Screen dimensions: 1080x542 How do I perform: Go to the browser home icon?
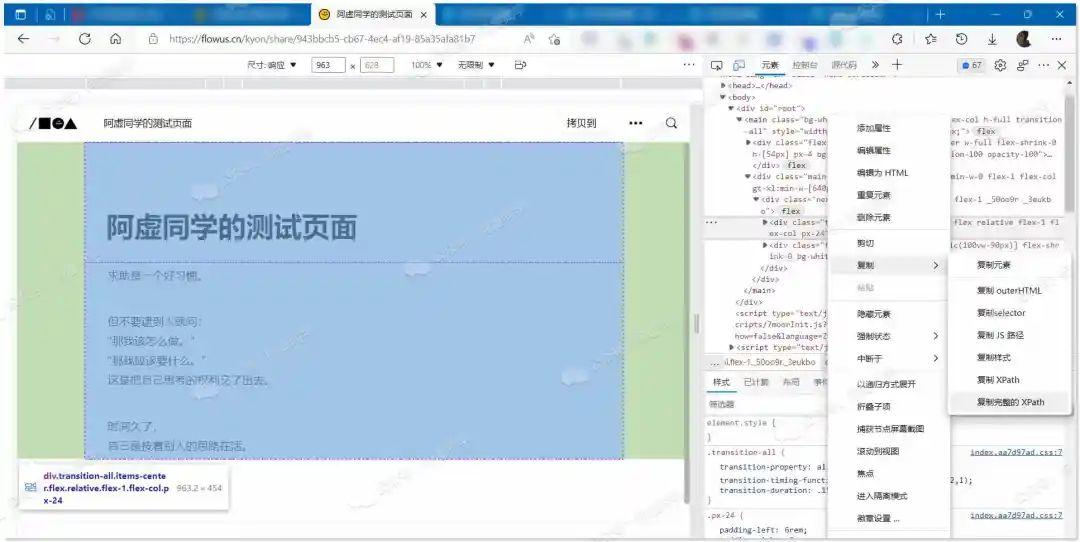point(116,39)
